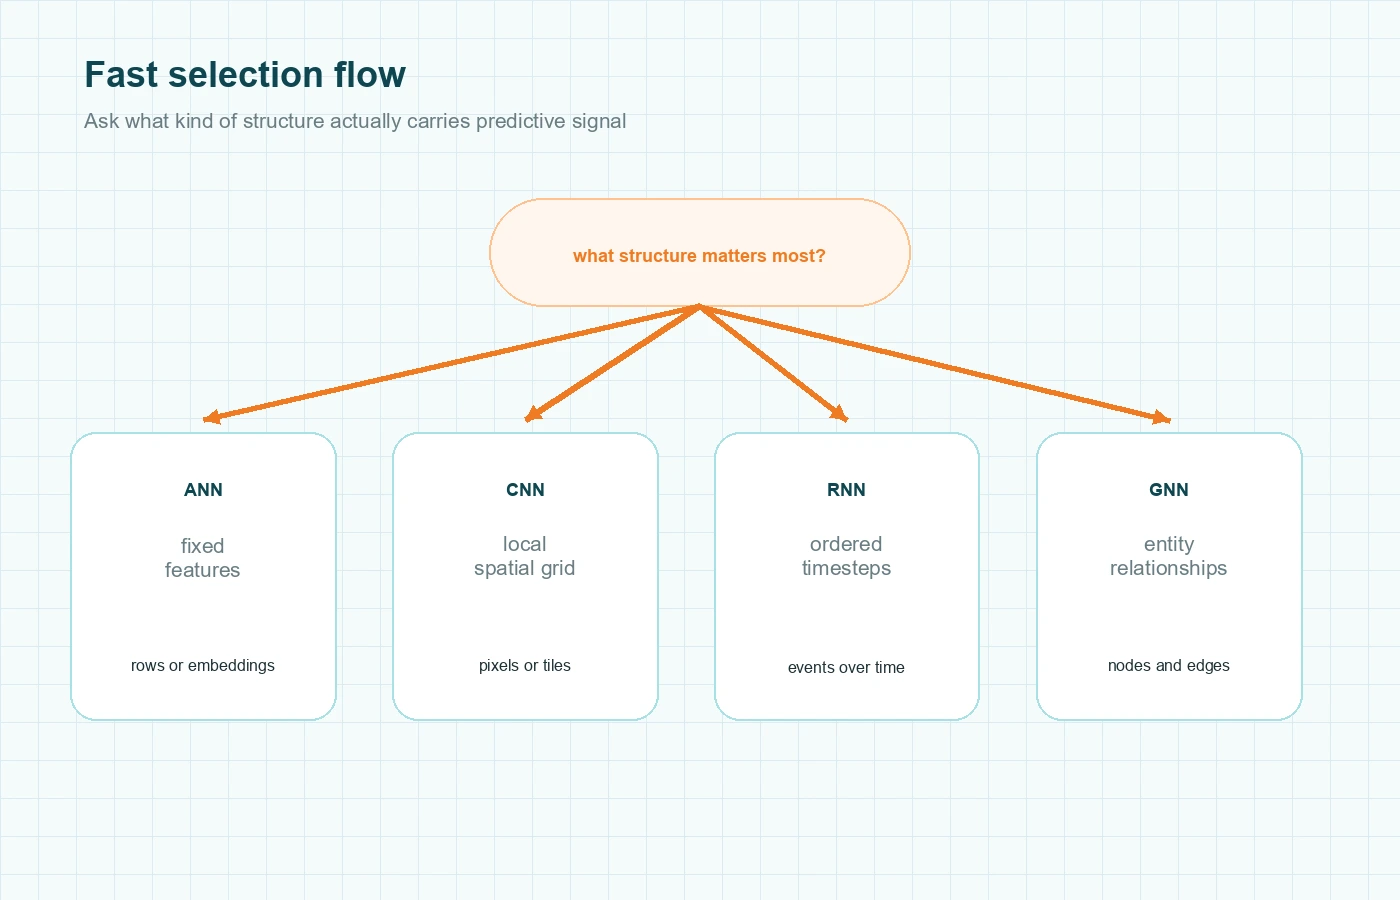Click the 'ordered timesteps' label under RNN

coord(846,556)
